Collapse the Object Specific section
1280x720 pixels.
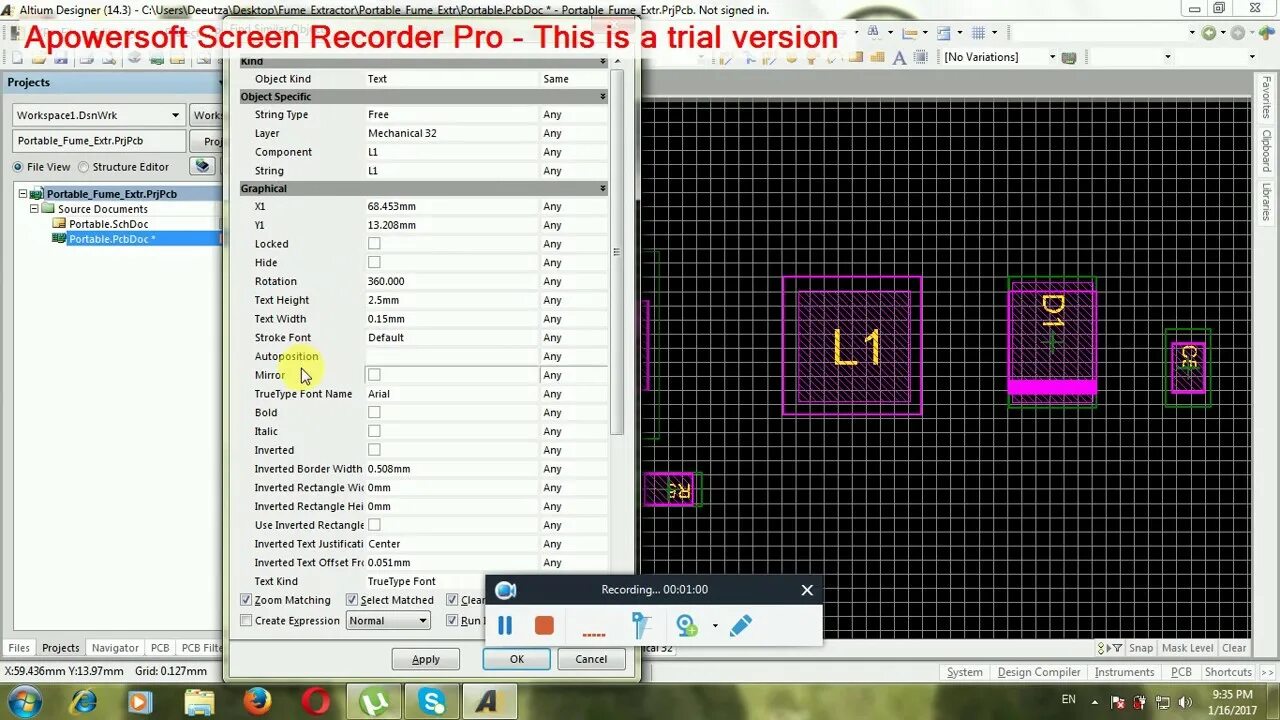603,97
